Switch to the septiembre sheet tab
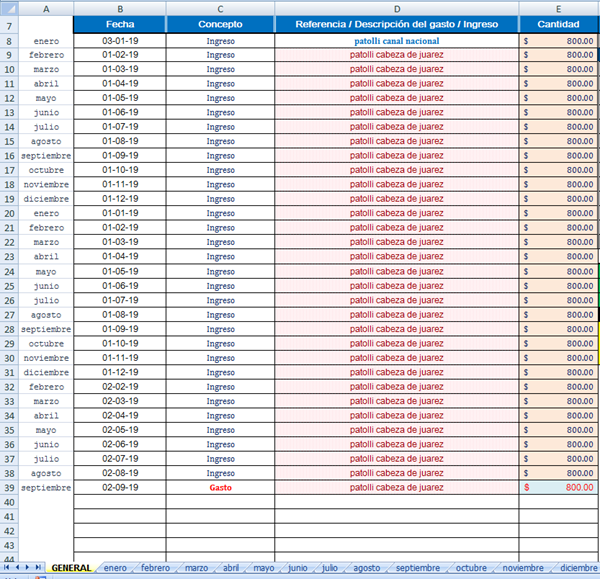600x579 pixels. click(x=418, y=568)
